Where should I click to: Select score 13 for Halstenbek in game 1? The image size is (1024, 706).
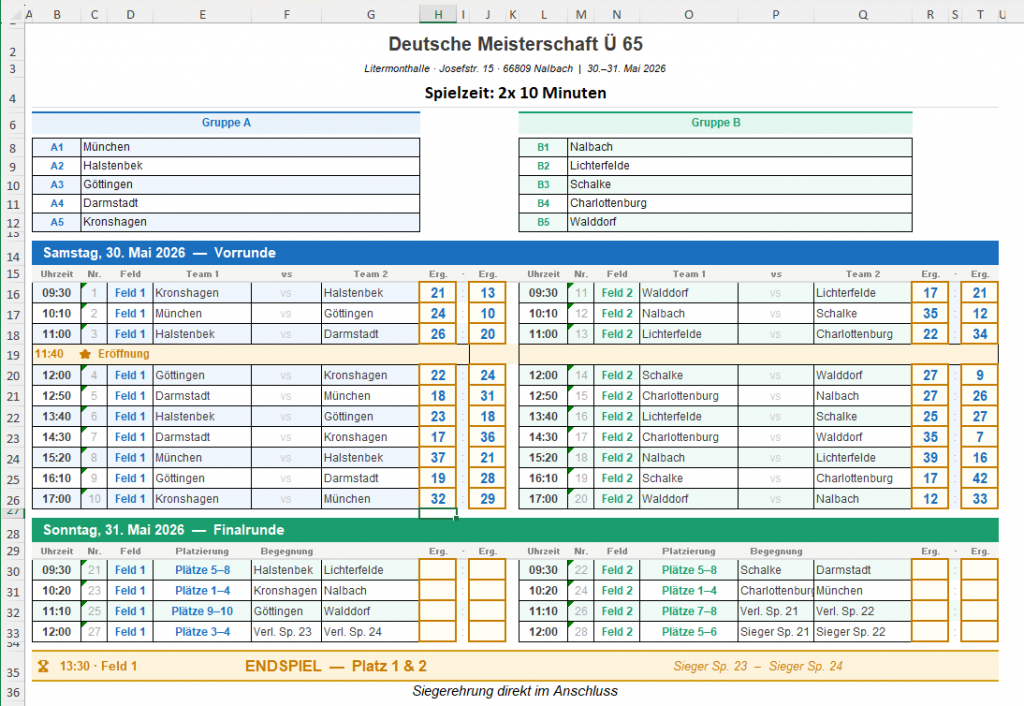487,293
